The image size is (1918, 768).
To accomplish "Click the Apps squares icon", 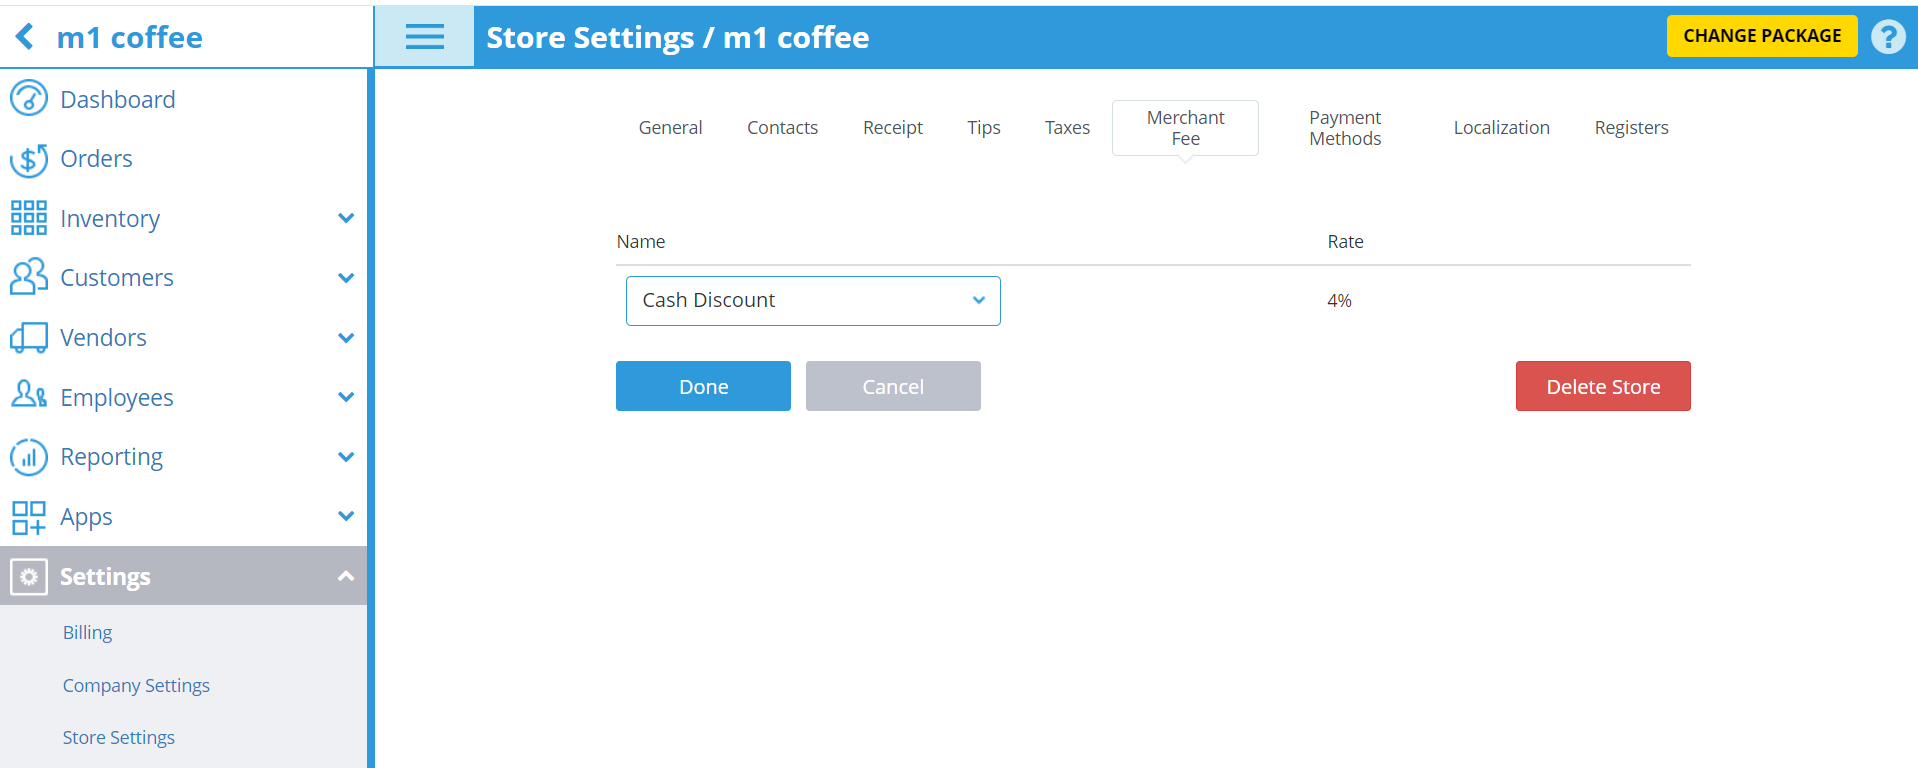I will (x=29, y=517).
